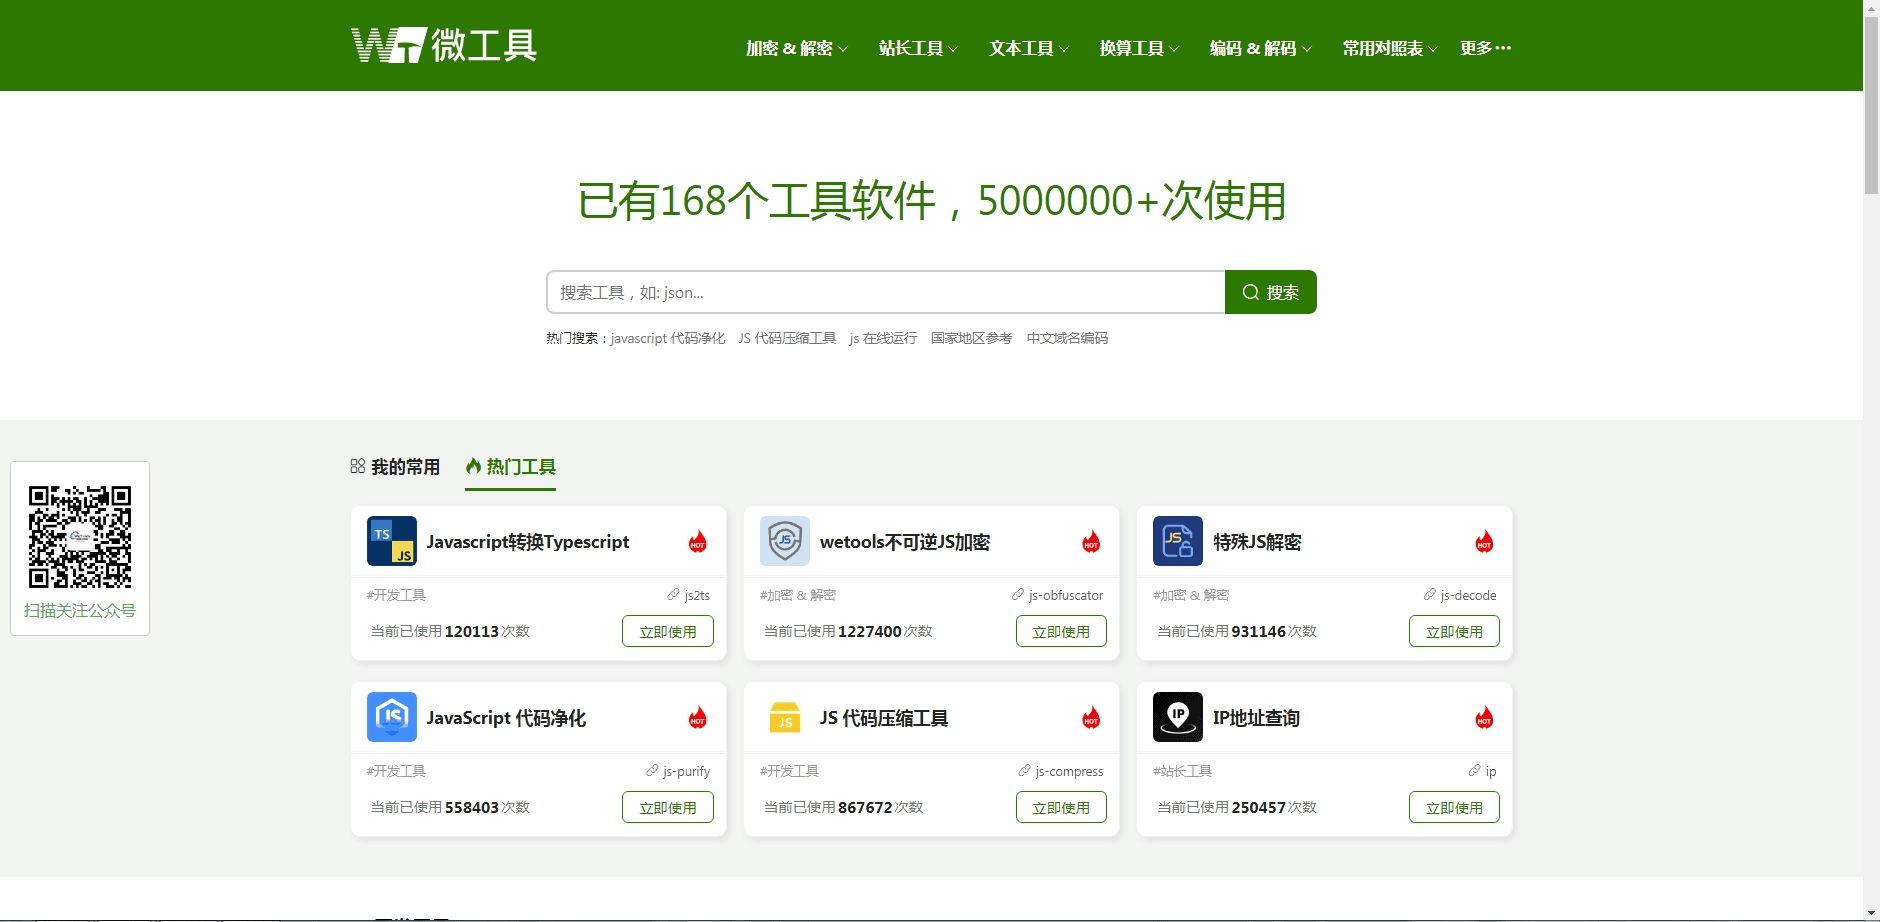
Task: Click #开发工具 tag on Javascript转换Typescript card
Action: pyautogui.click(x=396, y=594)
